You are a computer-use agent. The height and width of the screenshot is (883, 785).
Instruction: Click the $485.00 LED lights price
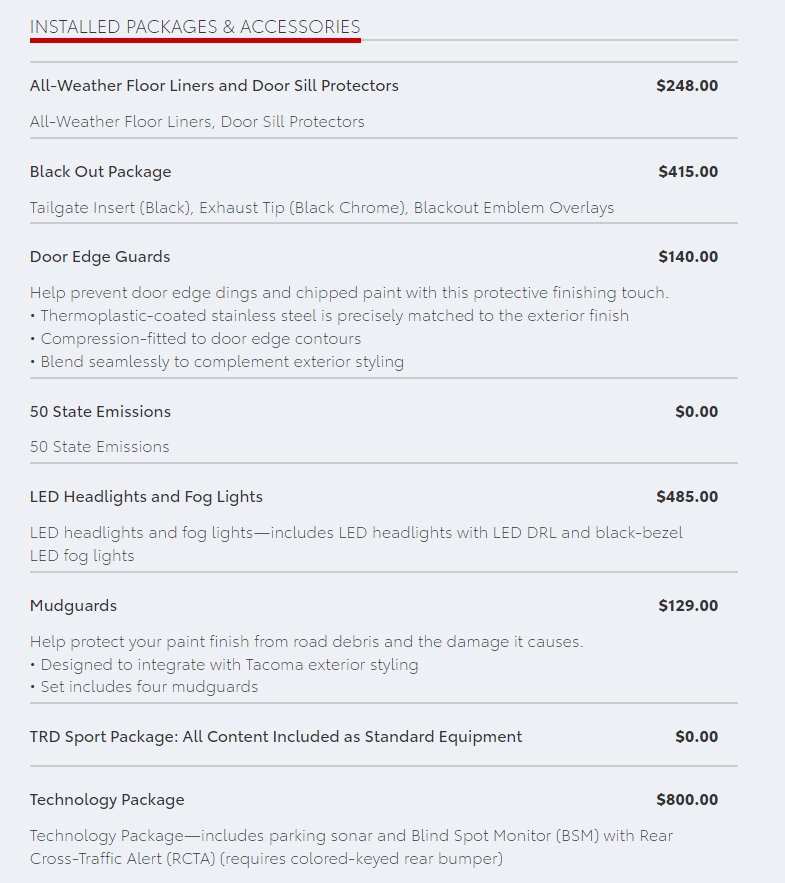click(687, 497)
